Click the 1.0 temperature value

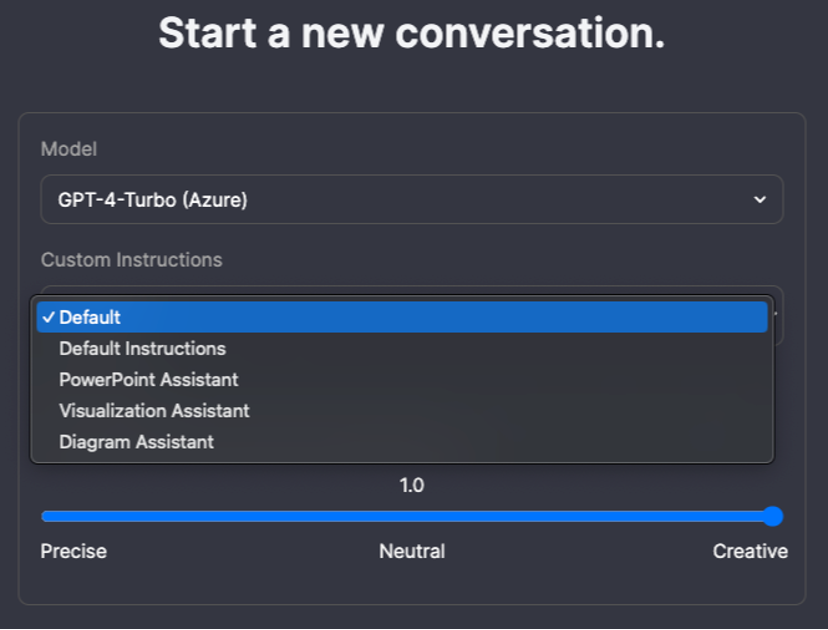(x=412, y=486)
